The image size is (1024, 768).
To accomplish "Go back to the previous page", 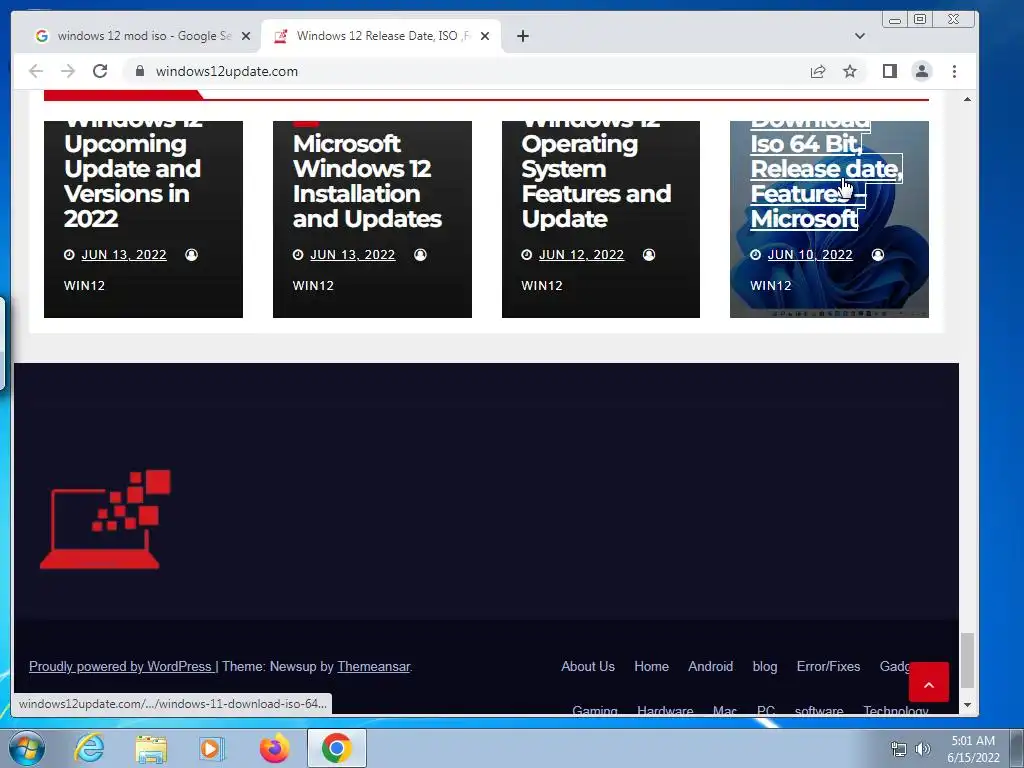I will pyautogui.click(x=36, y=71).
